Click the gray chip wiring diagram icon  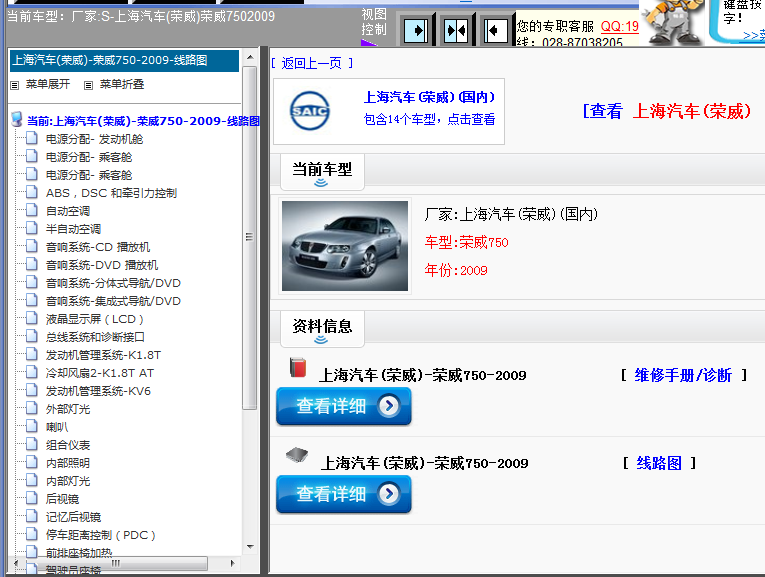pyautogui.click(x=297, y=455)
